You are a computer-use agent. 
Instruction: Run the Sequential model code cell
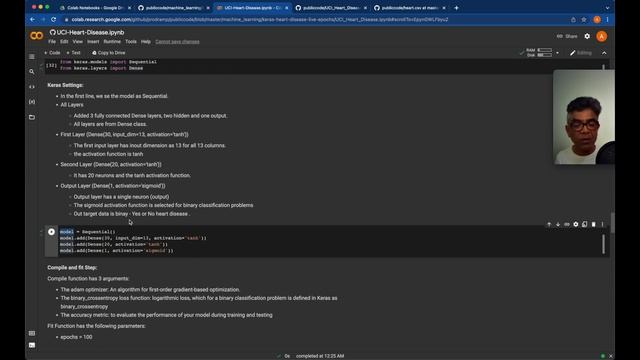51,232
